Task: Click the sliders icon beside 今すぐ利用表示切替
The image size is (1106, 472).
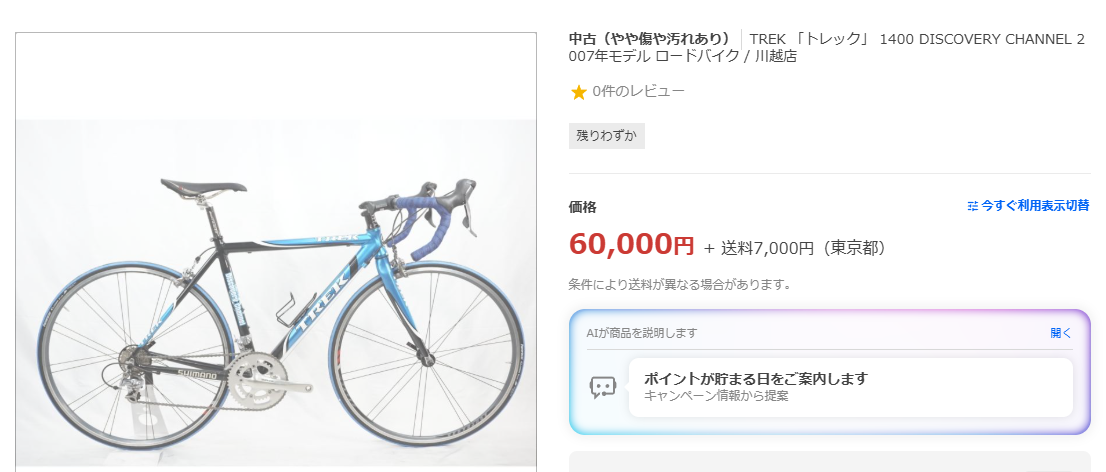Action: pyautogui.click(x=972, y=206)
